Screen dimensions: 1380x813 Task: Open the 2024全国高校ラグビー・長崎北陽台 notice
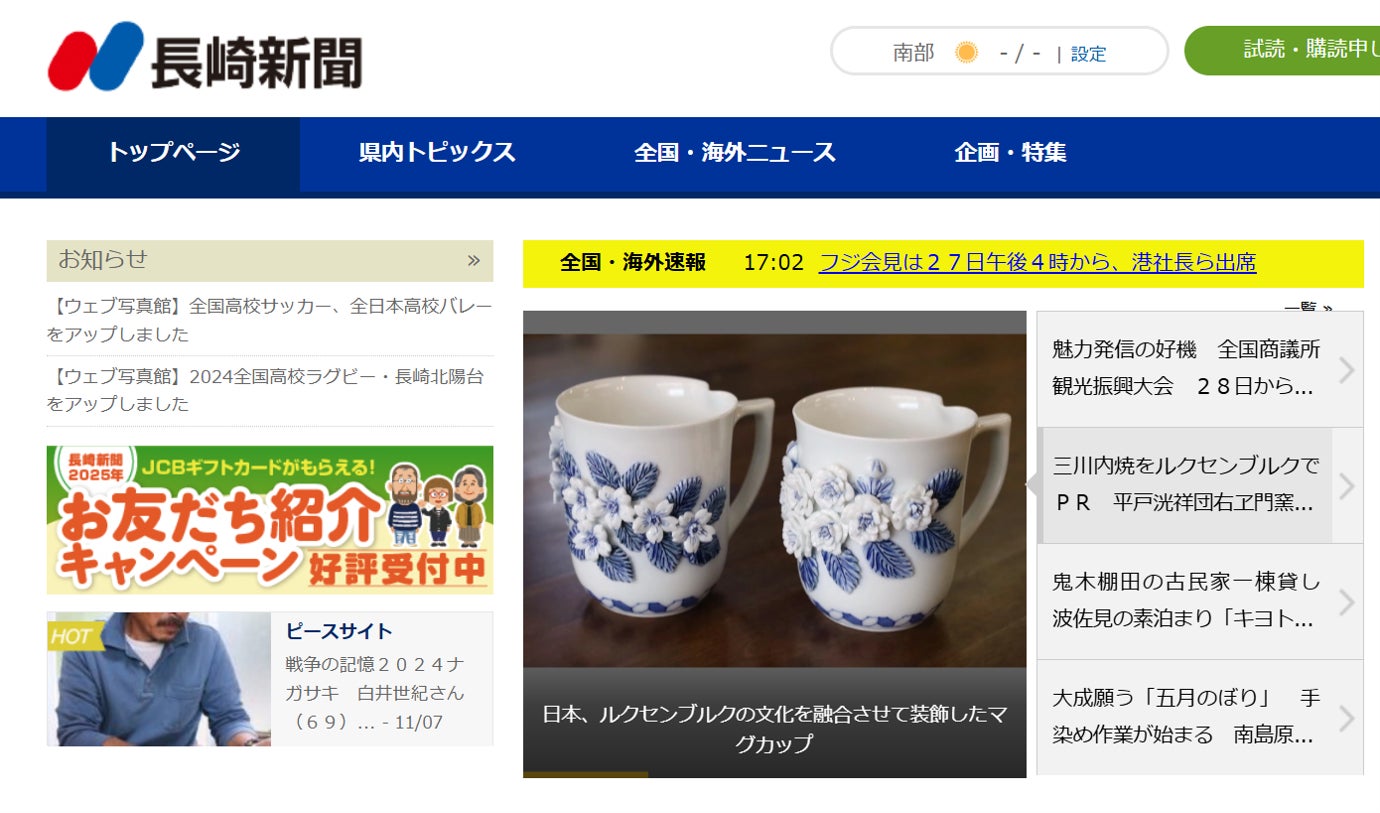pos(269,390)
